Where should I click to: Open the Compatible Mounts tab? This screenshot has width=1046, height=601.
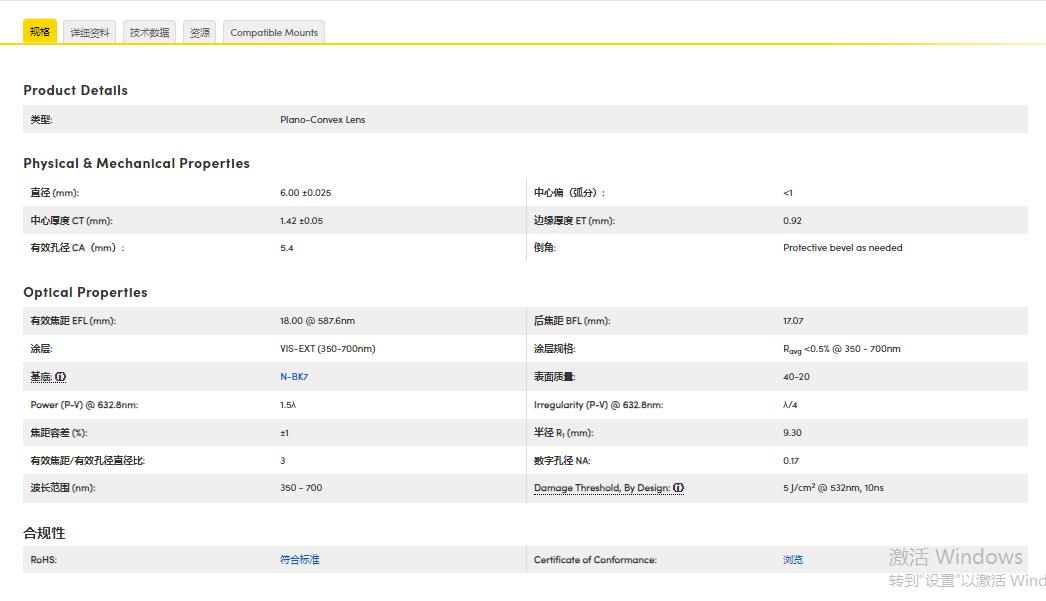pyautogui.click(x=274, y=33)
